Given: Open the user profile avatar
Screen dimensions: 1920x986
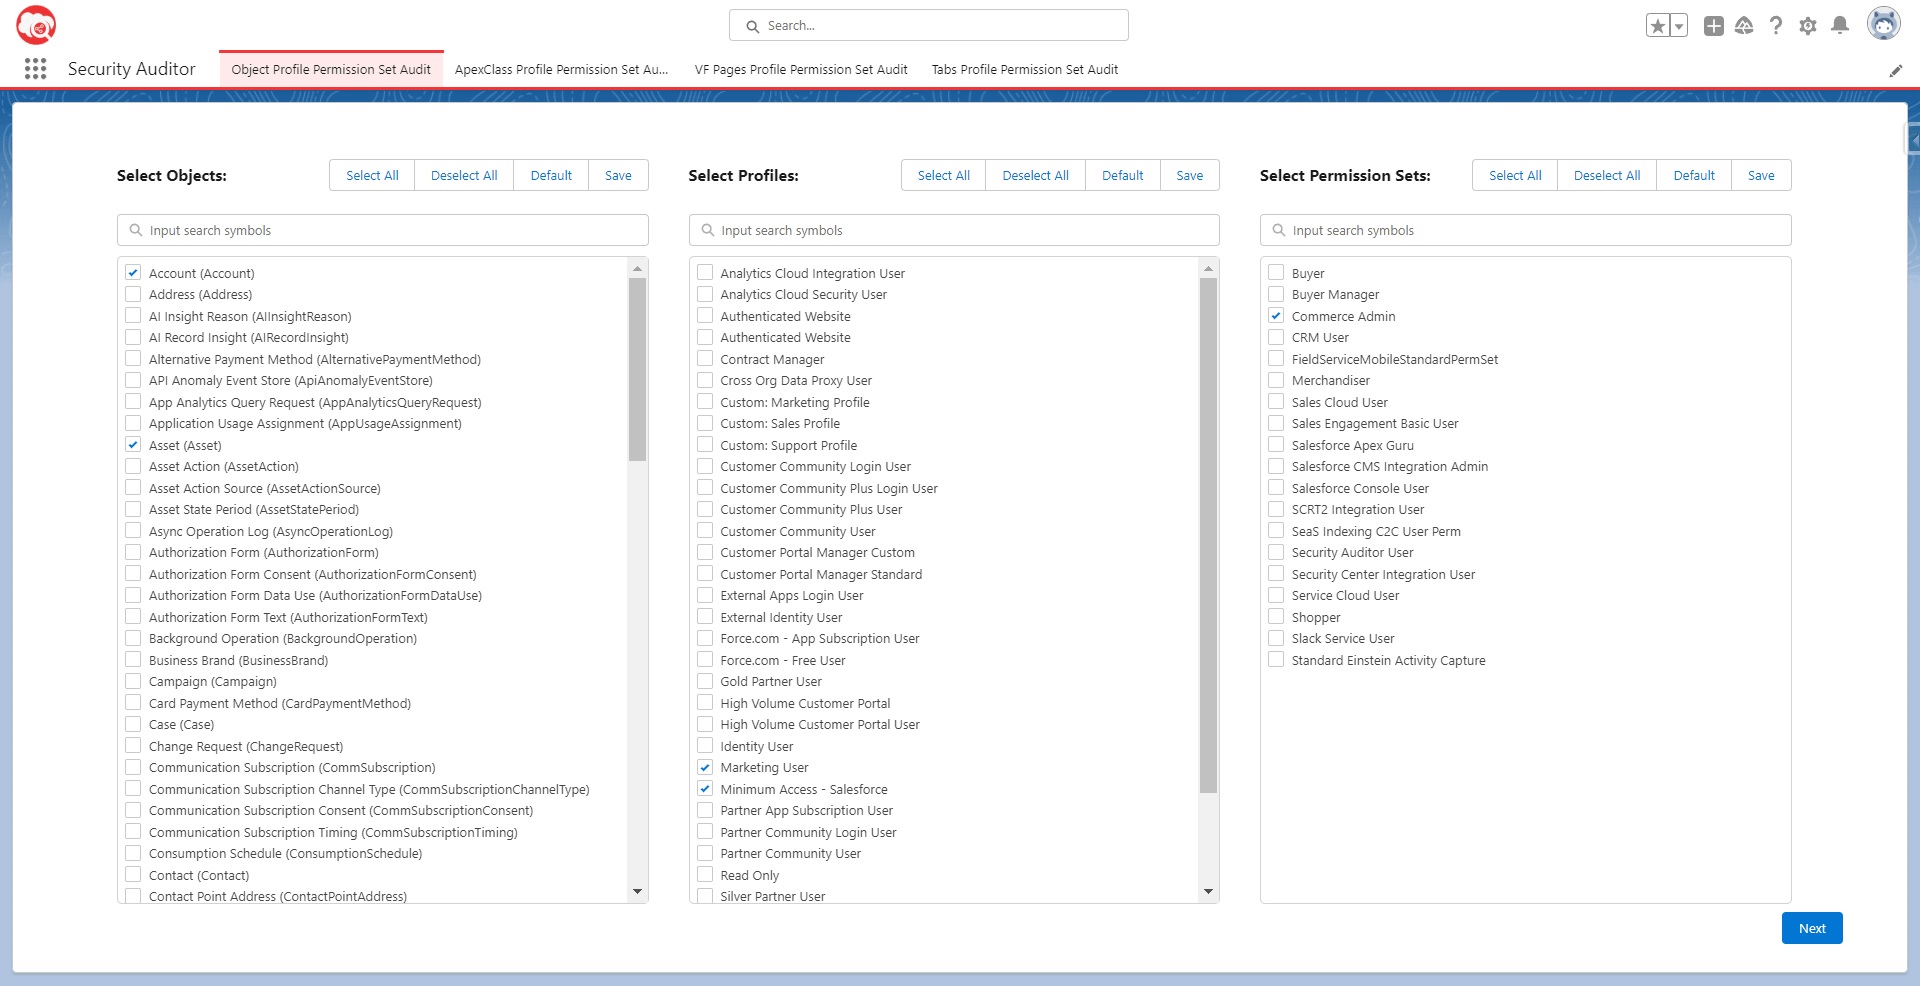Looking at the screenshot, I should [x=1884, y=24].
